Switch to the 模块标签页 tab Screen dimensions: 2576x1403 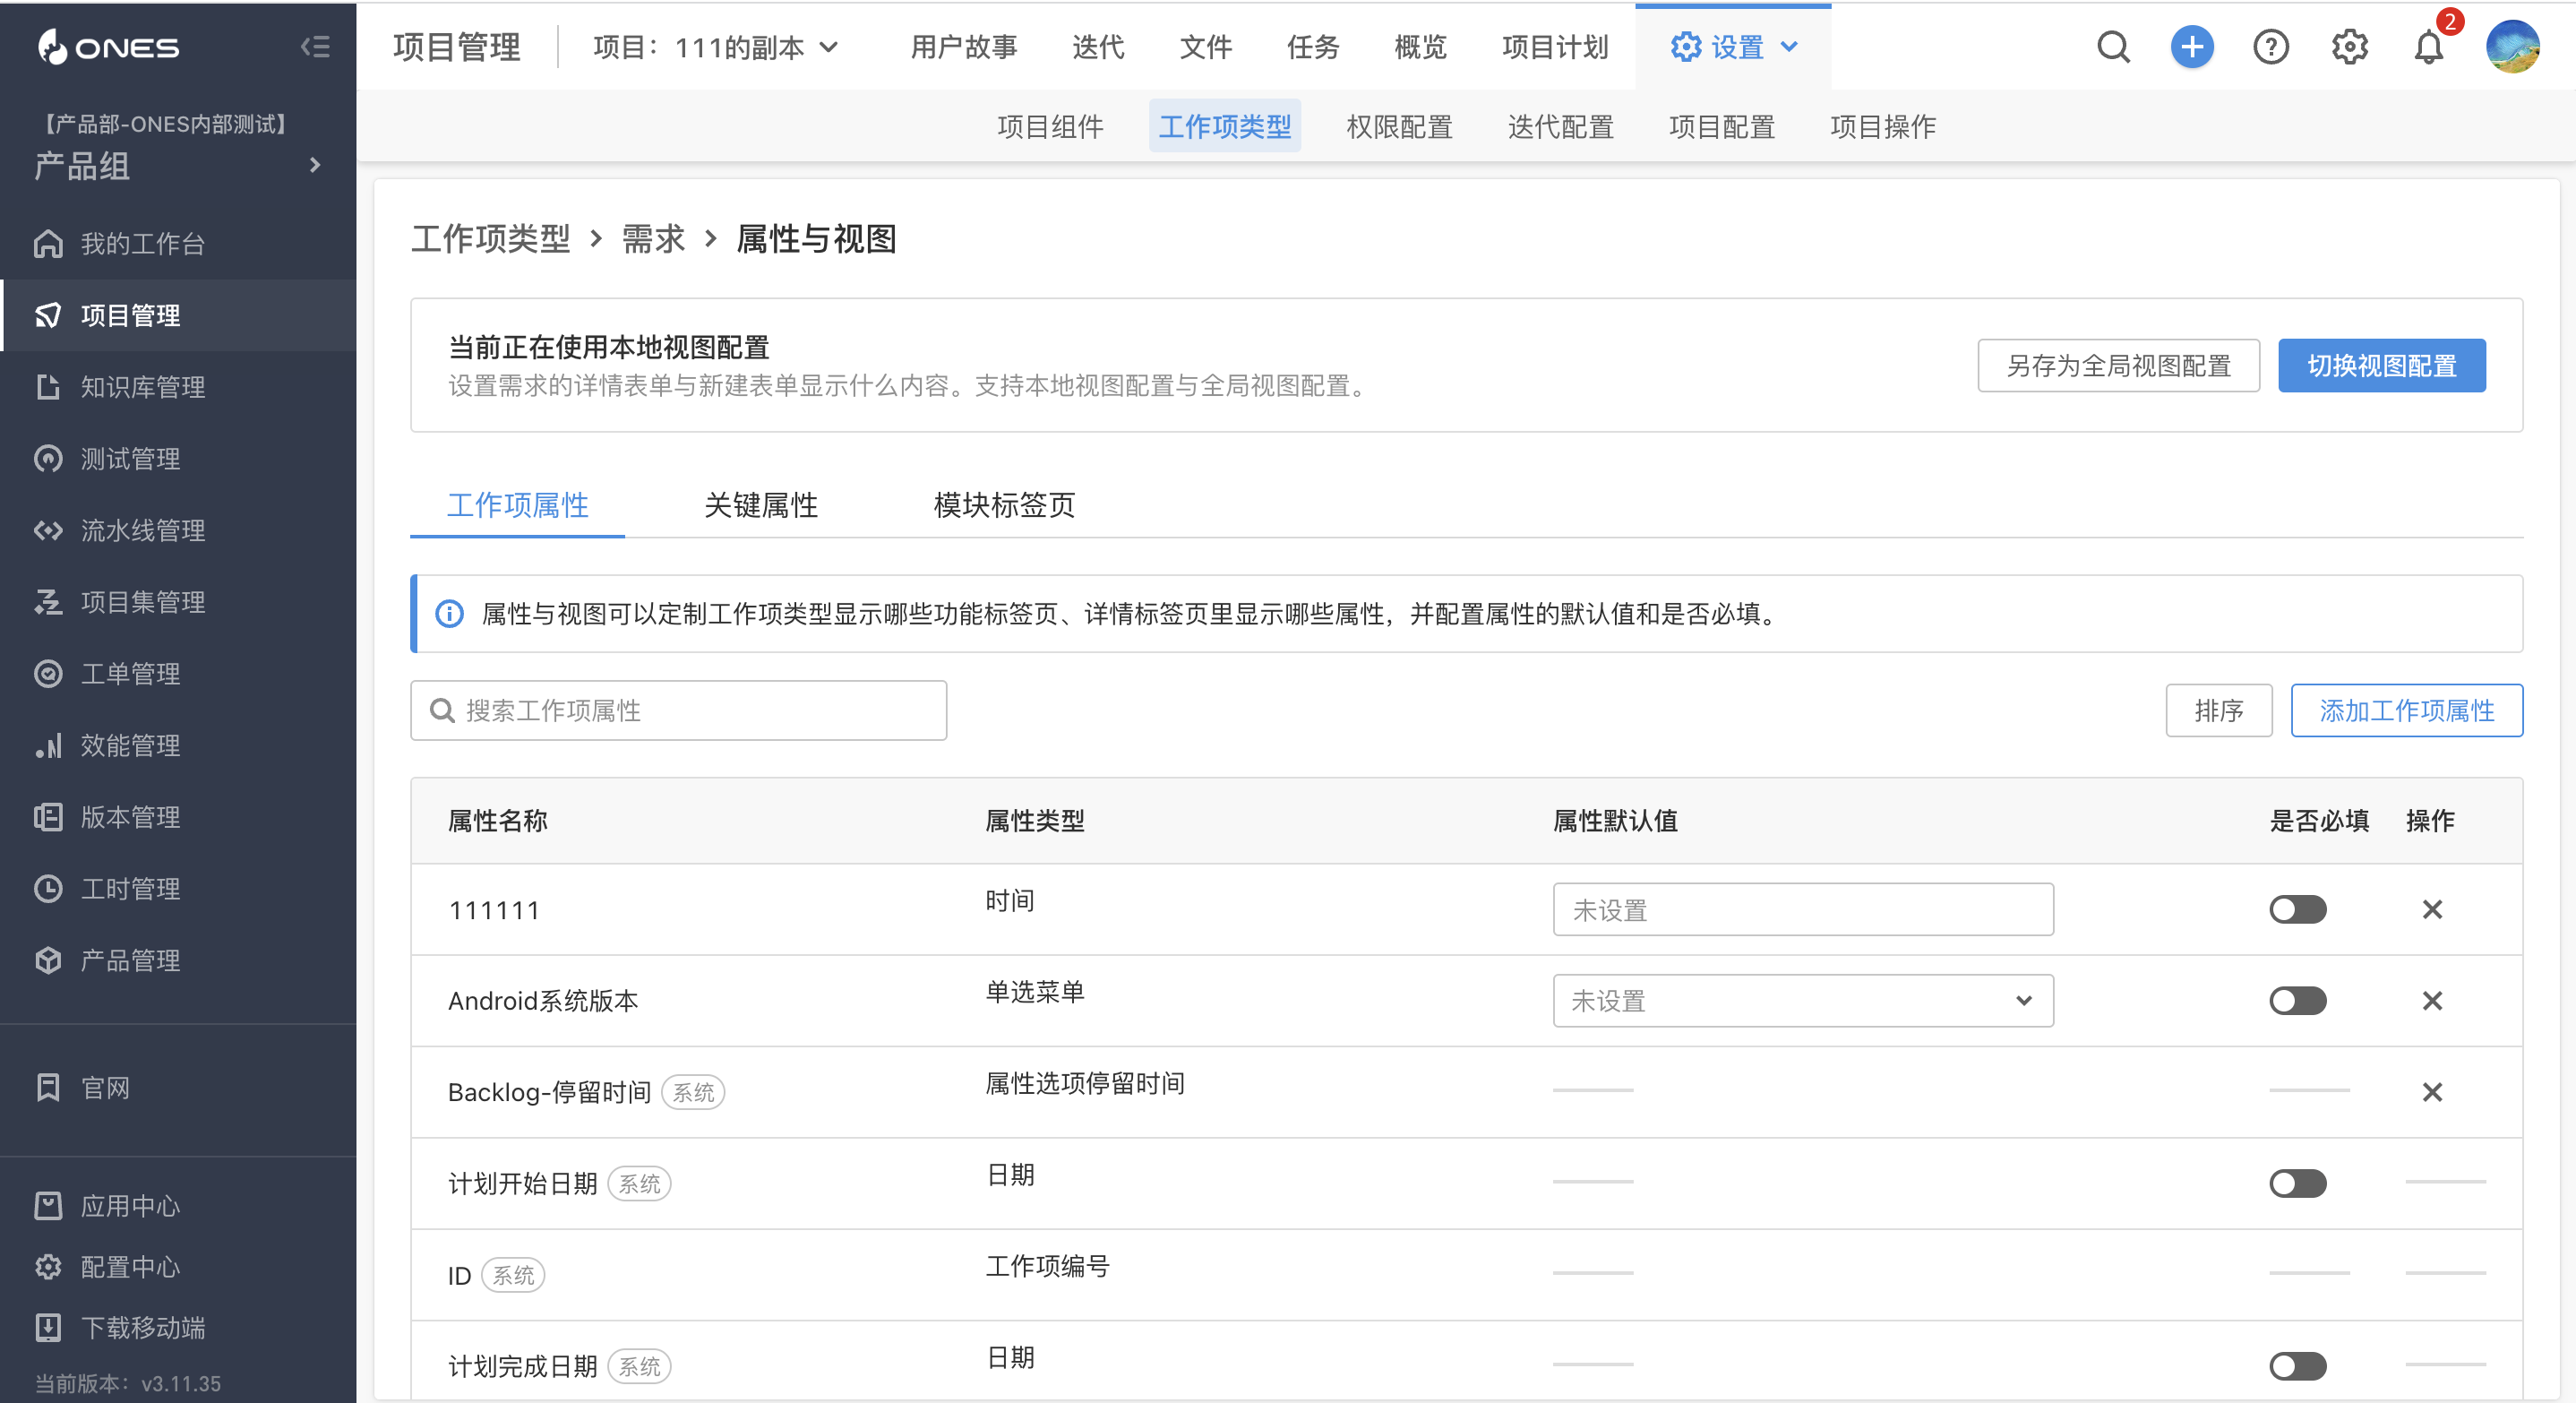click(x=1004, y=506)
